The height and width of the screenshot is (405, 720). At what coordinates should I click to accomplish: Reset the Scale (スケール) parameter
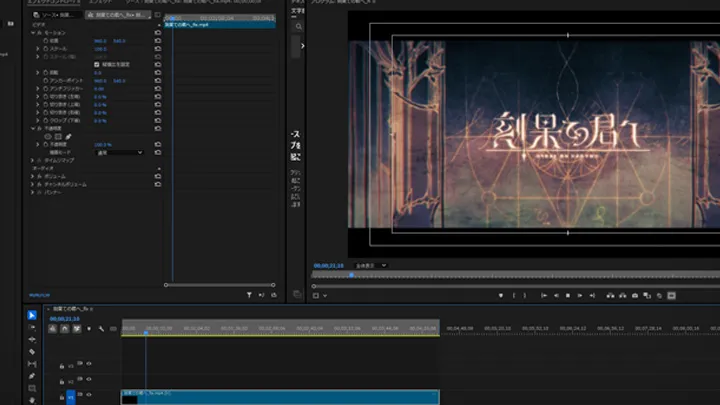click(158, 49)
